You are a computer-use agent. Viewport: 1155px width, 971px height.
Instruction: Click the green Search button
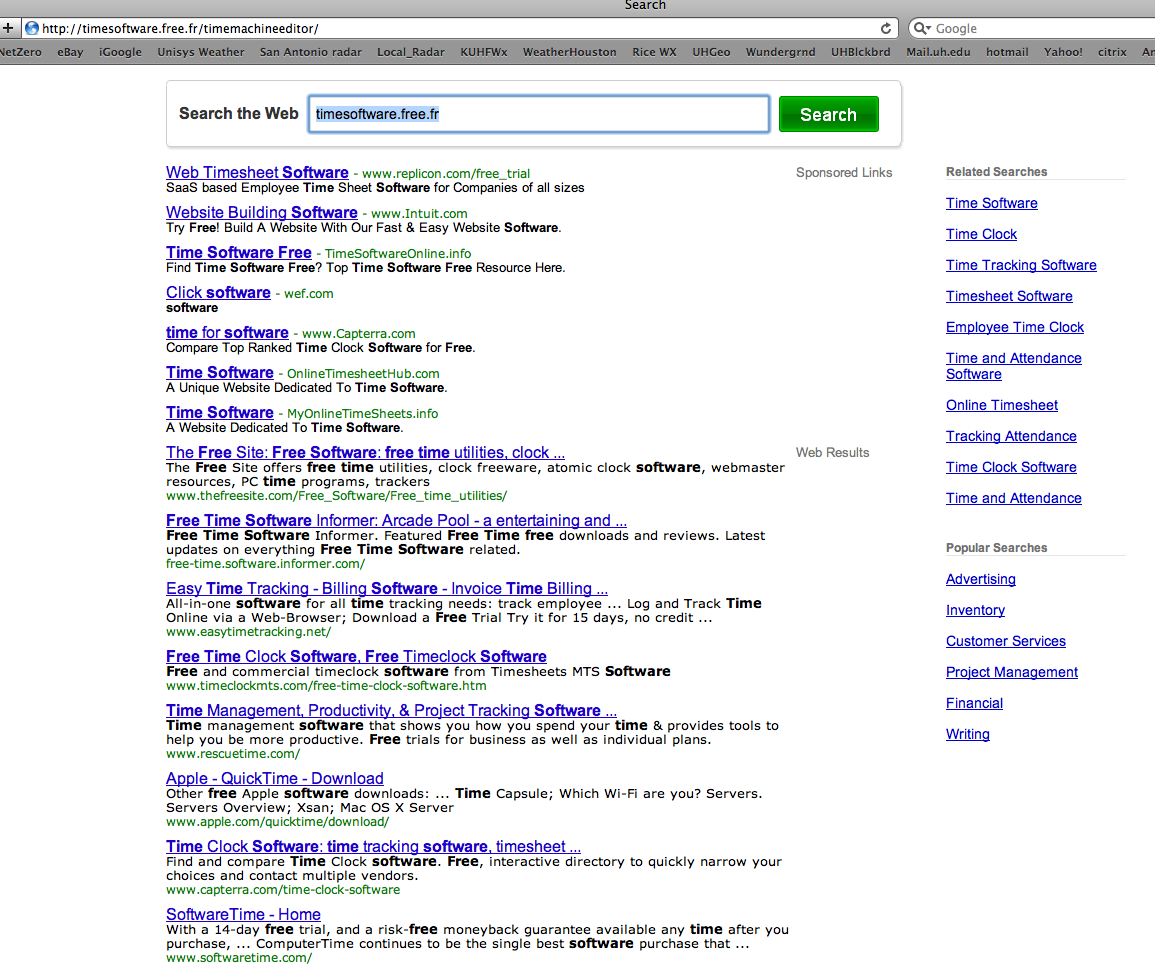click(829, 114)
